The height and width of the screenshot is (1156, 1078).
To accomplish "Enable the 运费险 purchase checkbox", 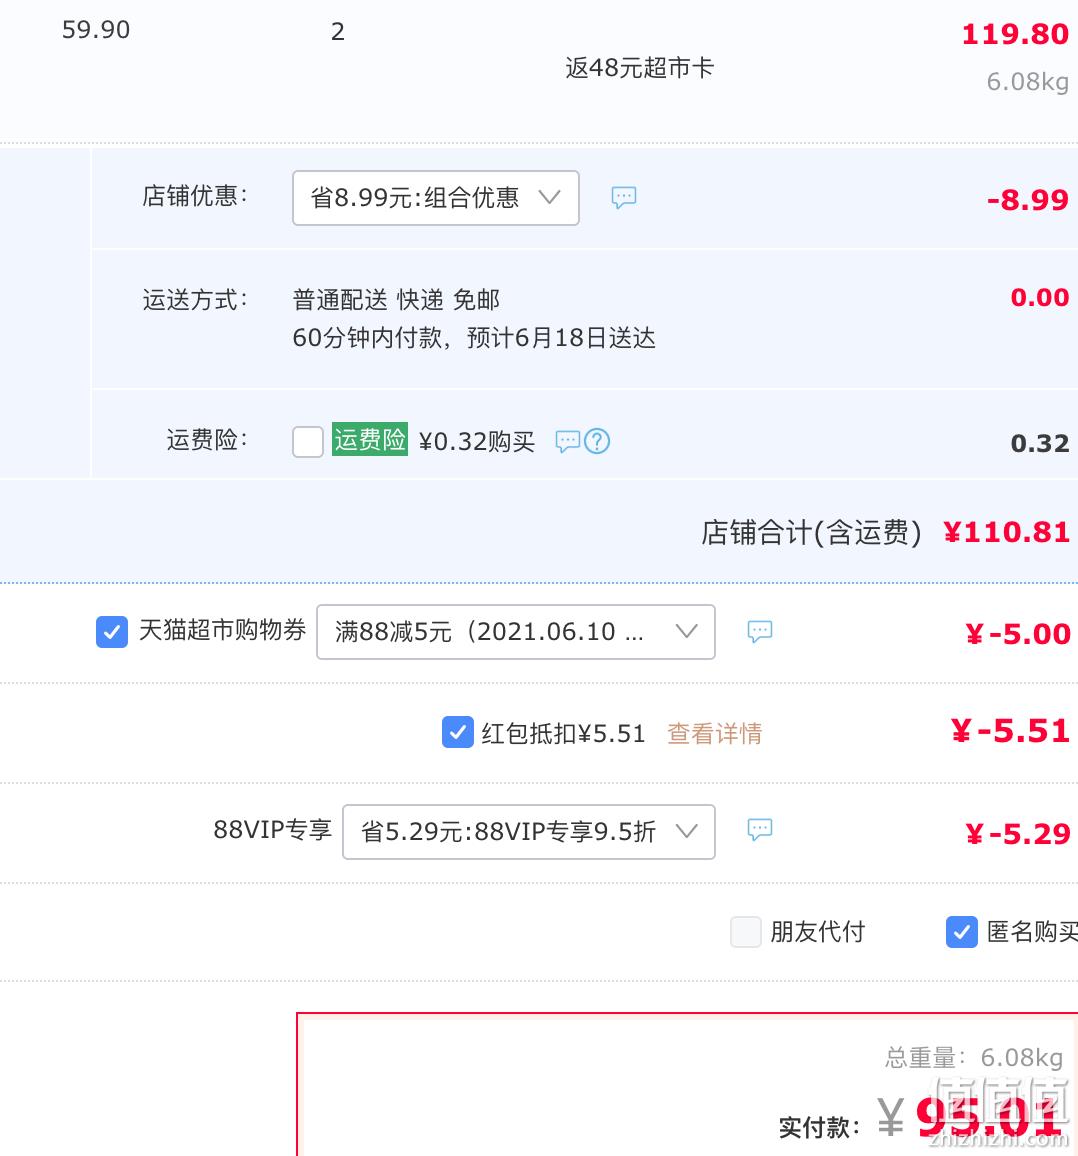I will pos(307,442).
